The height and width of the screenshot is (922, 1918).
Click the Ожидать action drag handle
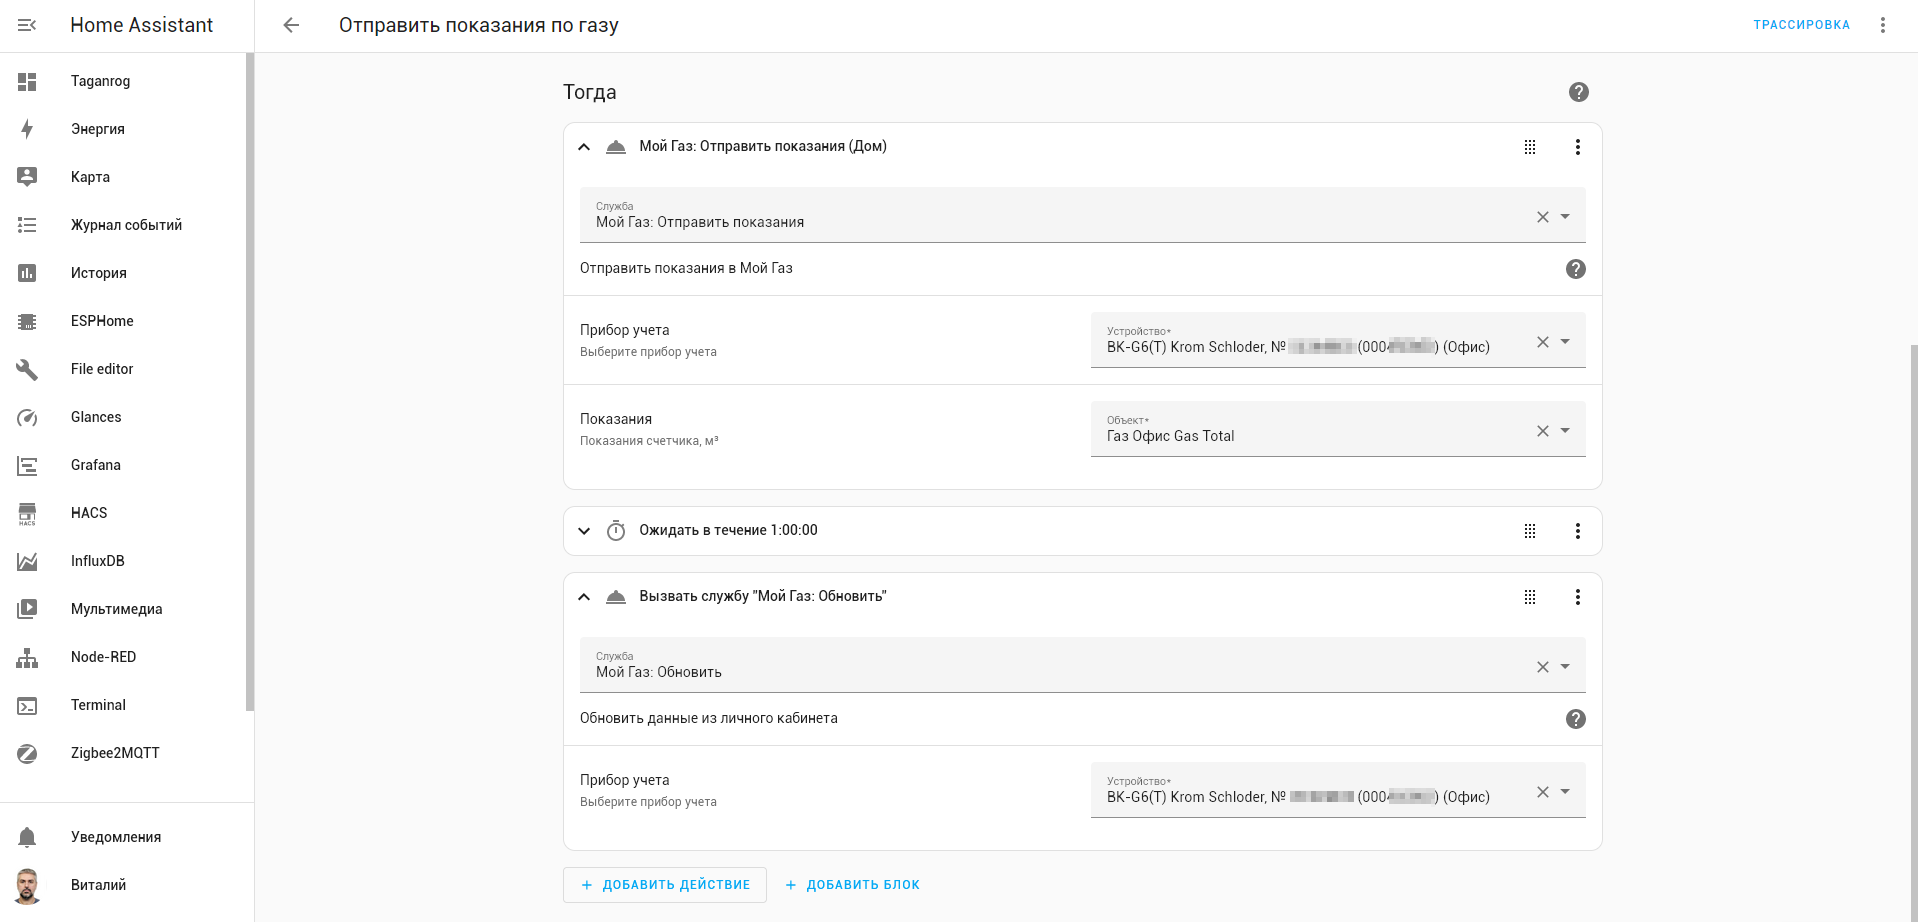click(x=1530, y=531)
